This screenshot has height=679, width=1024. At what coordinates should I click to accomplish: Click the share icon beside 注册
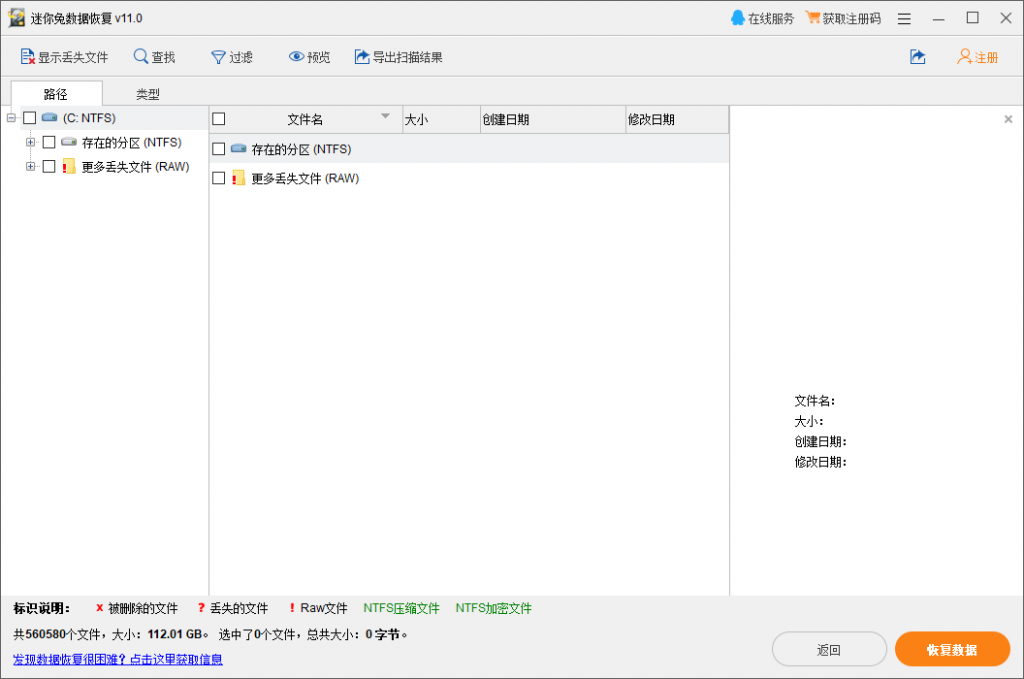(918, 57)
